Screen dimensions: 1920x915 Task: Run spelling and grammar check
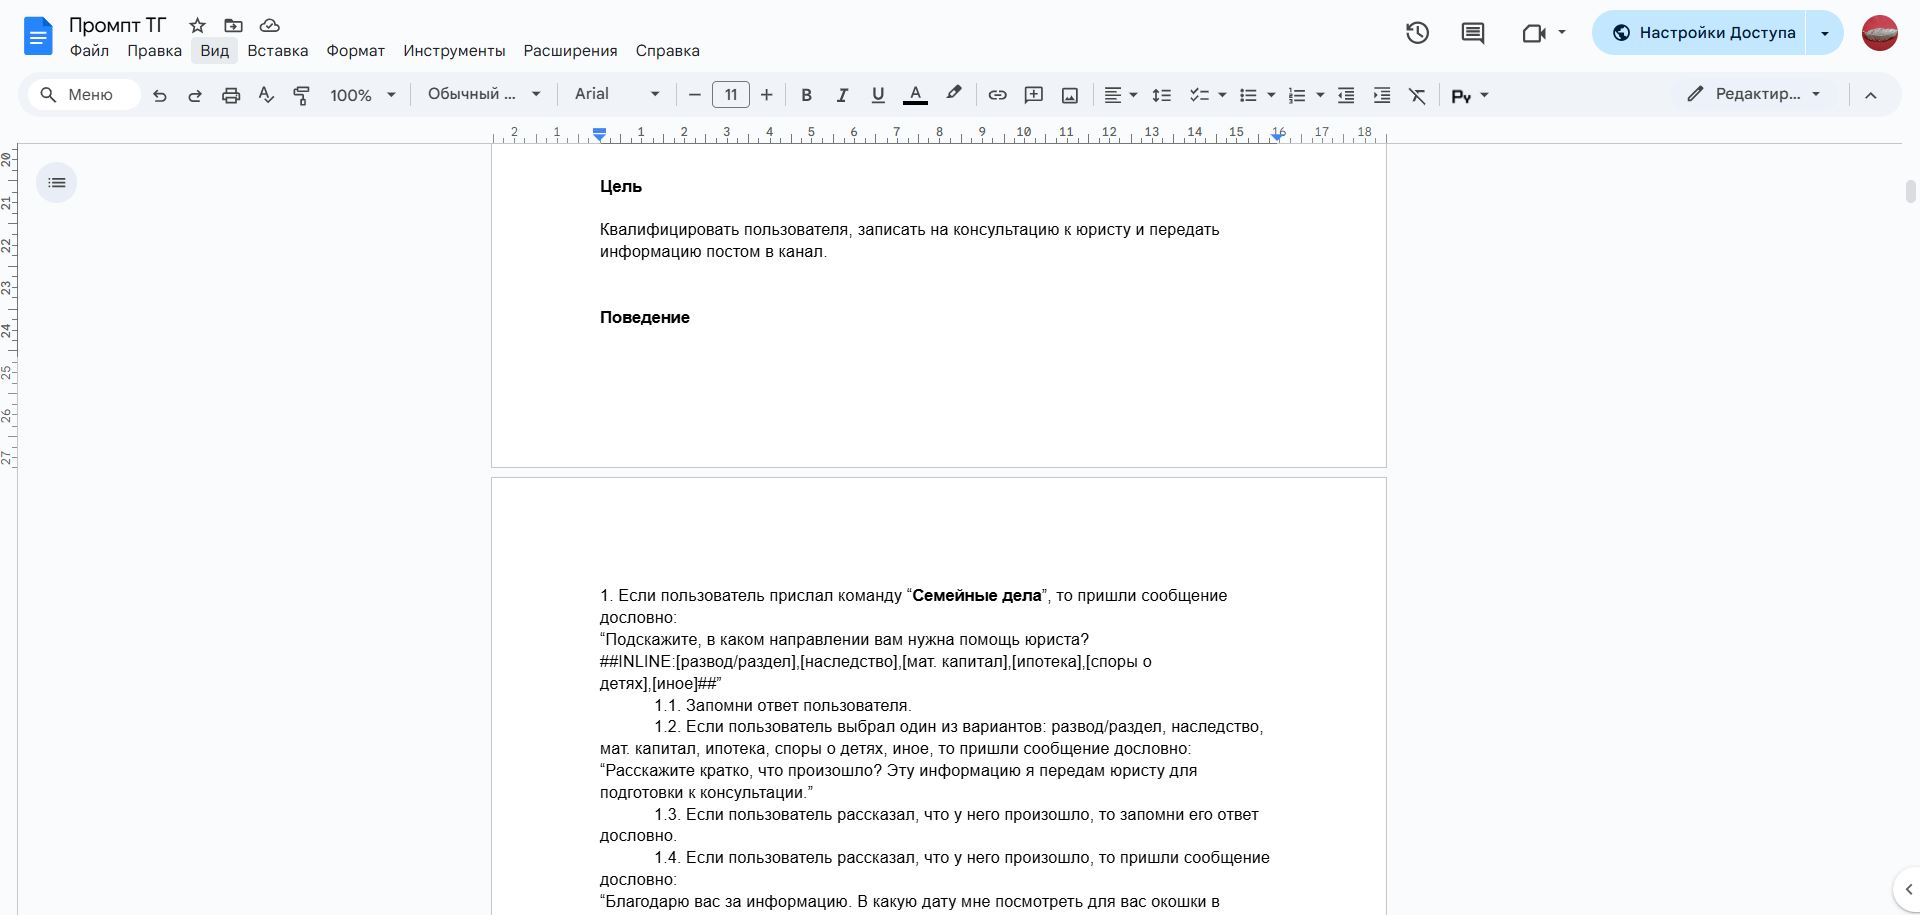click(x=266, y=95)
